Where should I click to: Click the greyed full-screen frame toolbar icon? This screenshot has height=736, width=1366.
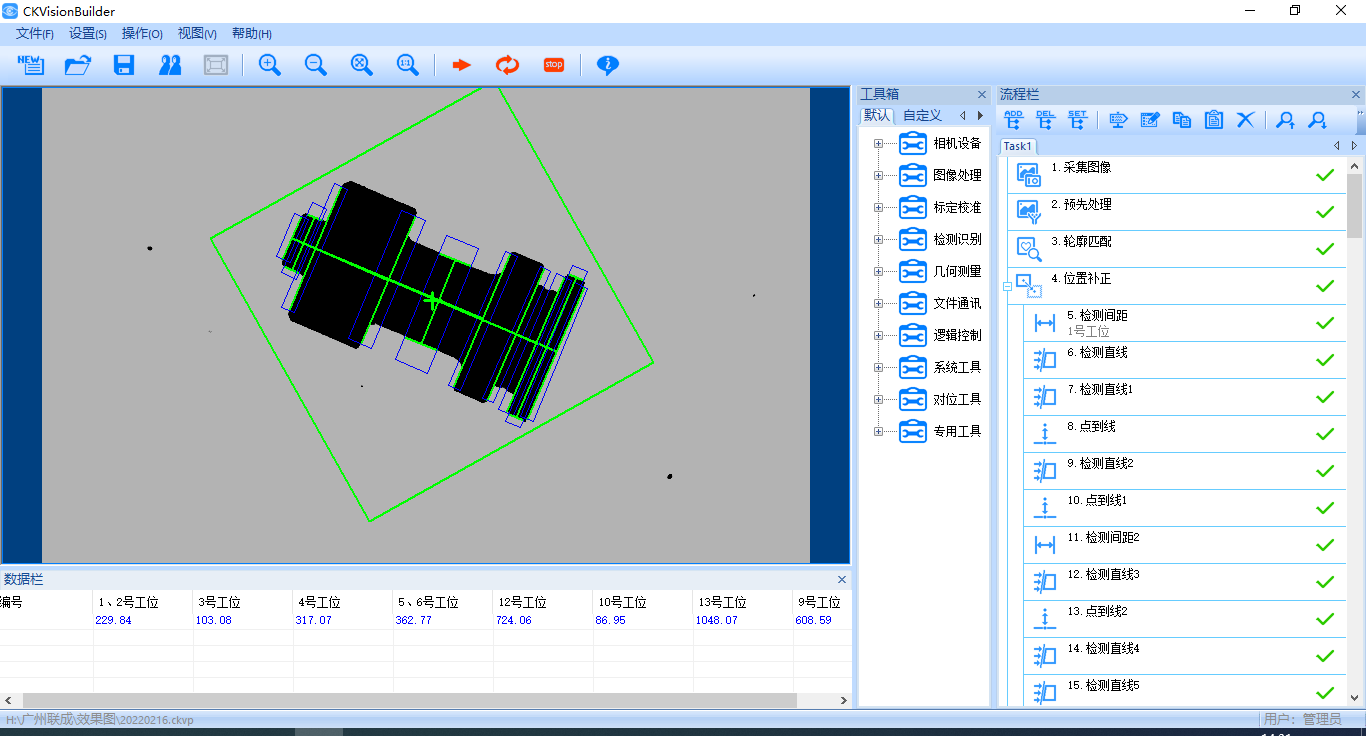point(216,65)
